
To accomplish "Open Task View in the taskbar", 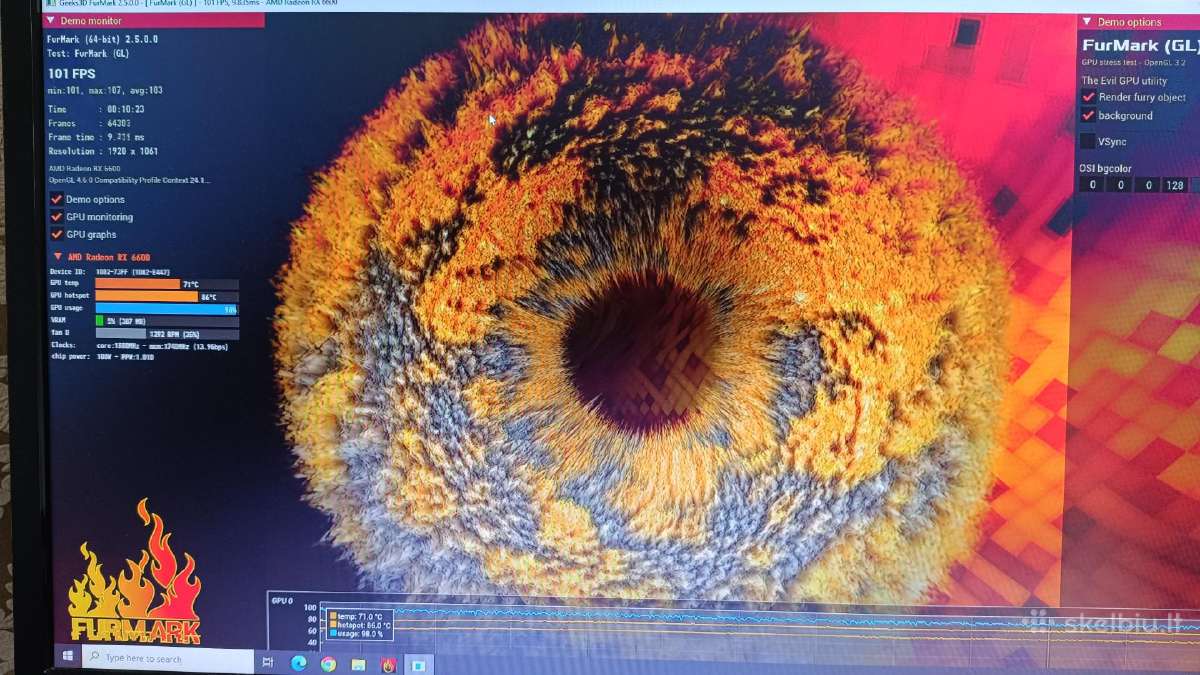I will pyautogui.click(x=268, y=661).
